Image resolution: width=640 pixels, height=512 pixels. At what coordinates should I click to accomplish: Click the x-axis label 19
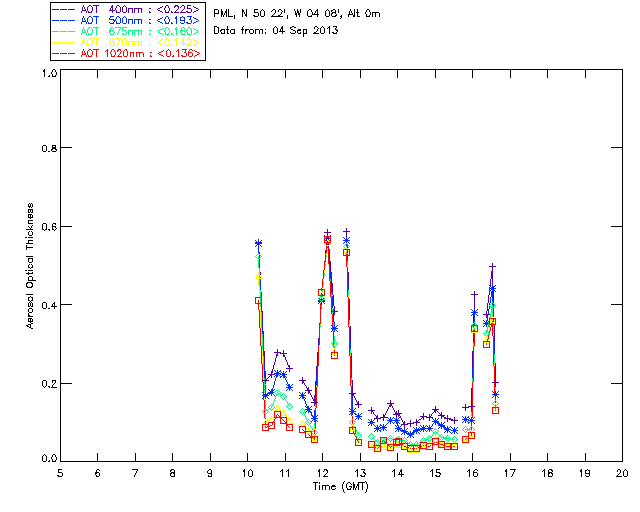pos(585,473)
